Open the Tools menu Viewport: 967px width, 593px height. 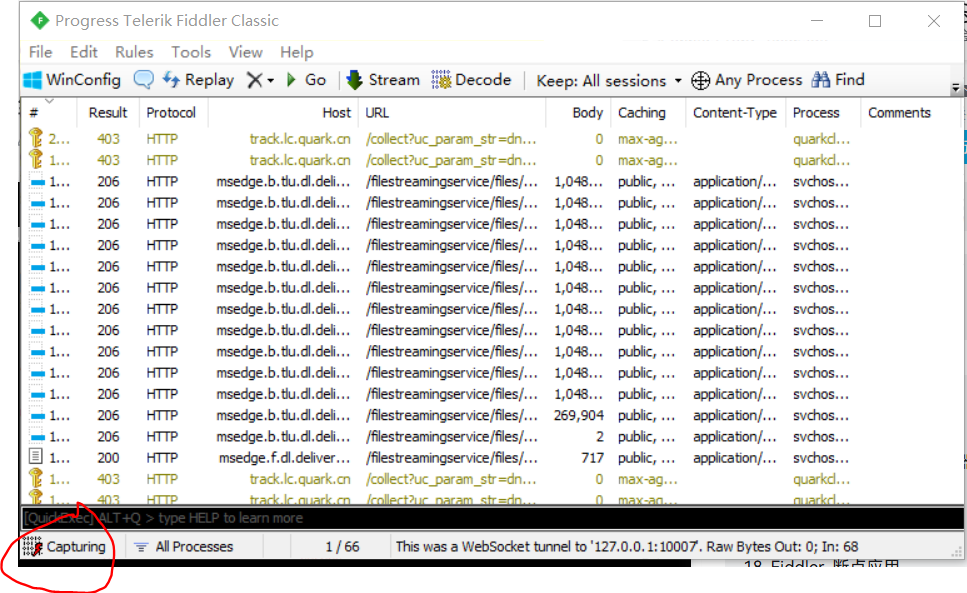[x=190, y=52]
